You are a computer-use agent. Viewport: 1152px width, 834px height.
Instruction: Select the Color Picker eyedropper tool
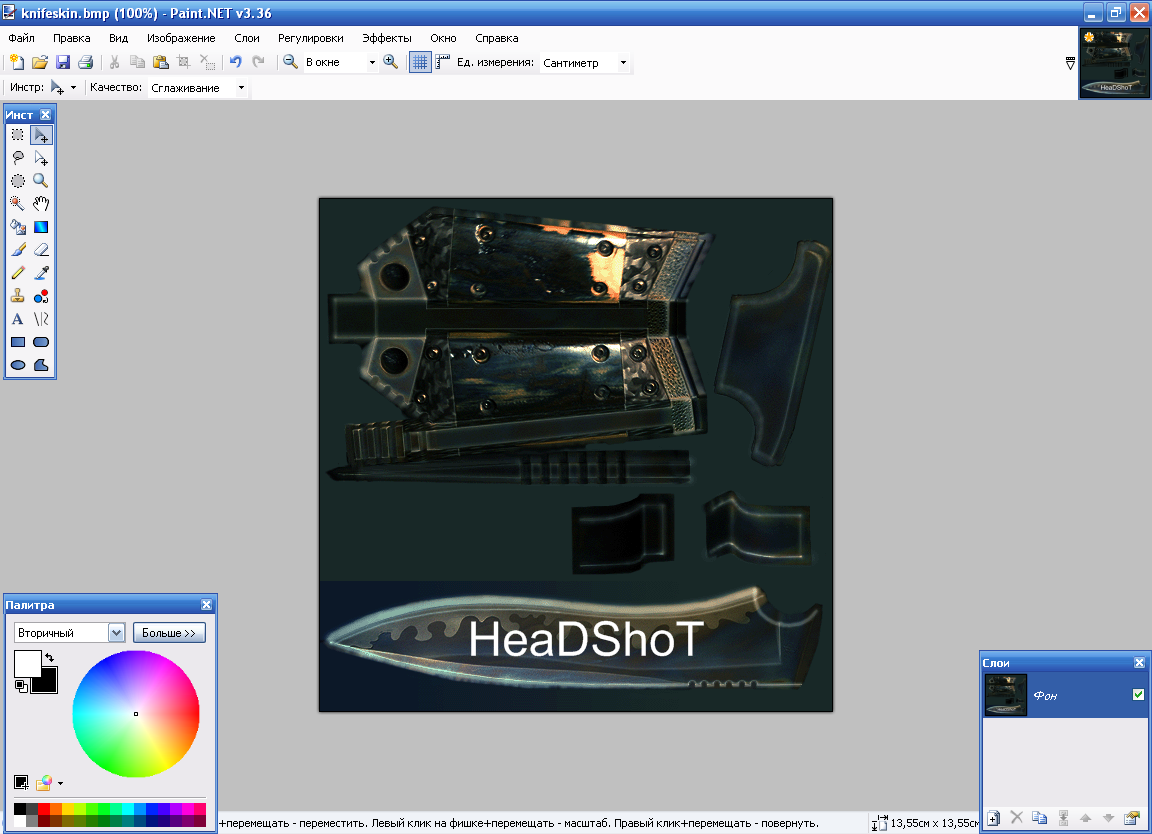click(41, 273)
